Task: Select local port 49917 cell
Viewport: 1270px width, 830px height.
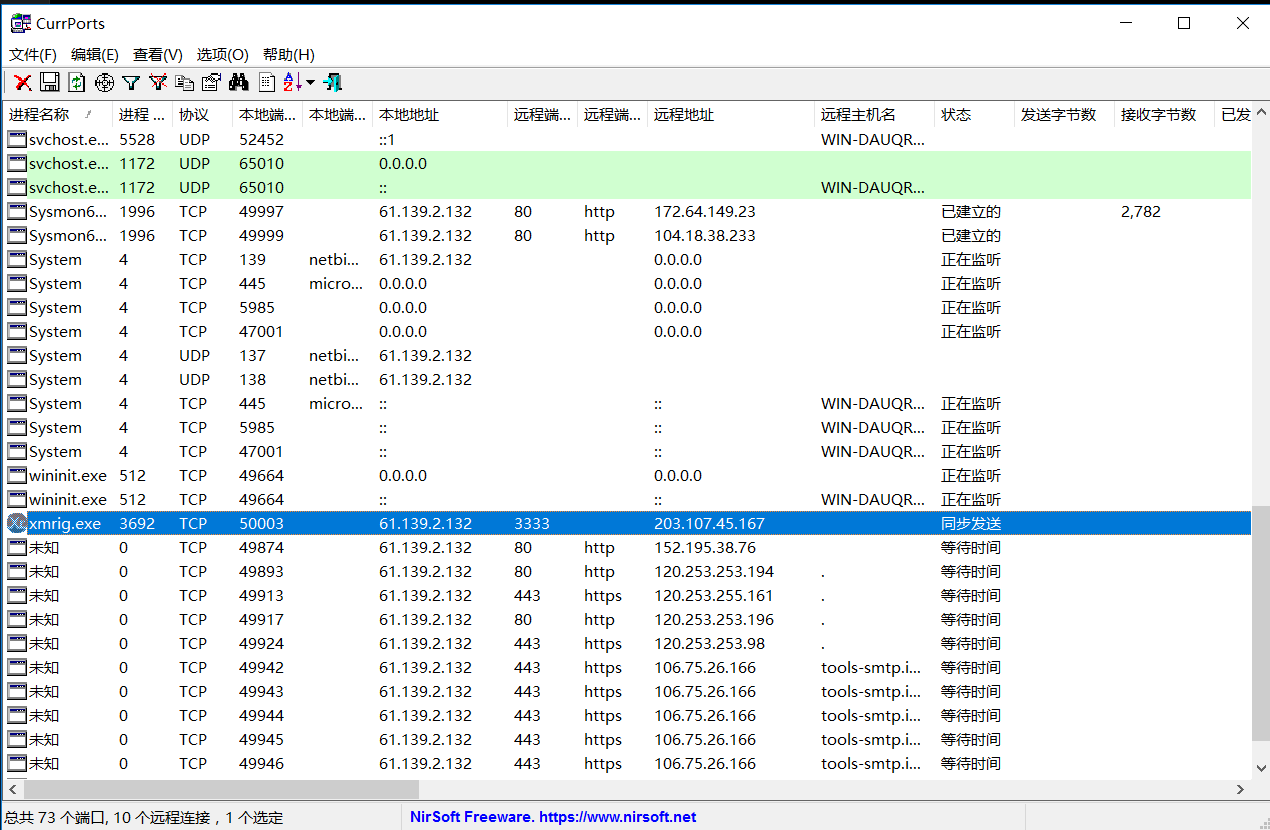Action: (261, 620)
